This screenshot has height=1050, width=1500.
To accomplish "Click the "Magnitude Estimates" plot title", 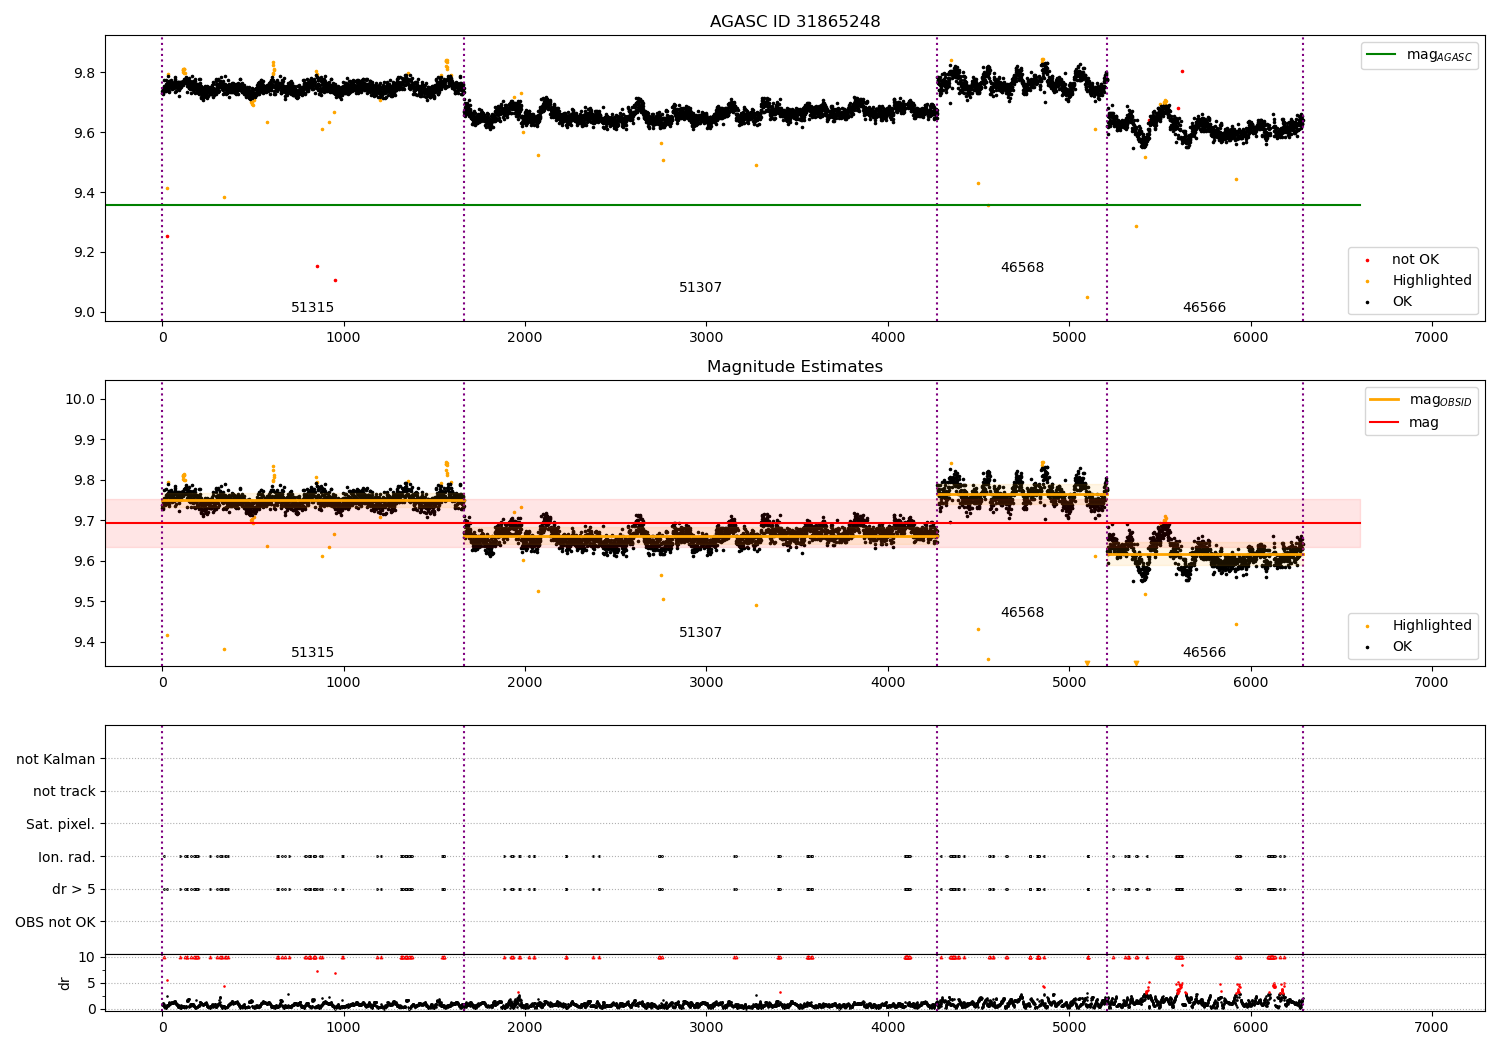I will pos(795,367).
